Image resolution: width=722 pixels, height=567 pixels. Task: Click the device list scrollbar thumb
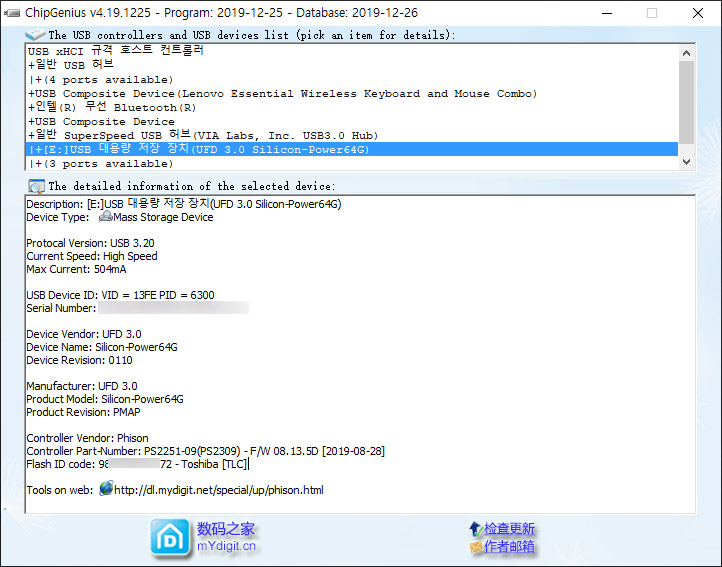click(x=686, y=102)
